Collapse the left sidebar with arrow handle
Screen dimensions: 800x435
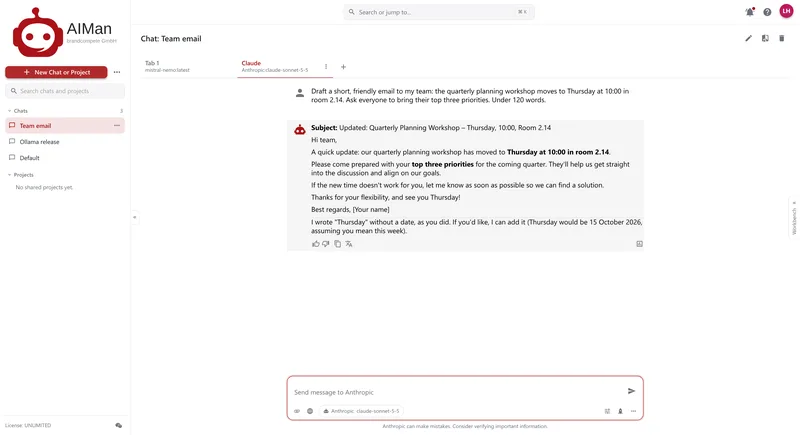pos(135,217)
